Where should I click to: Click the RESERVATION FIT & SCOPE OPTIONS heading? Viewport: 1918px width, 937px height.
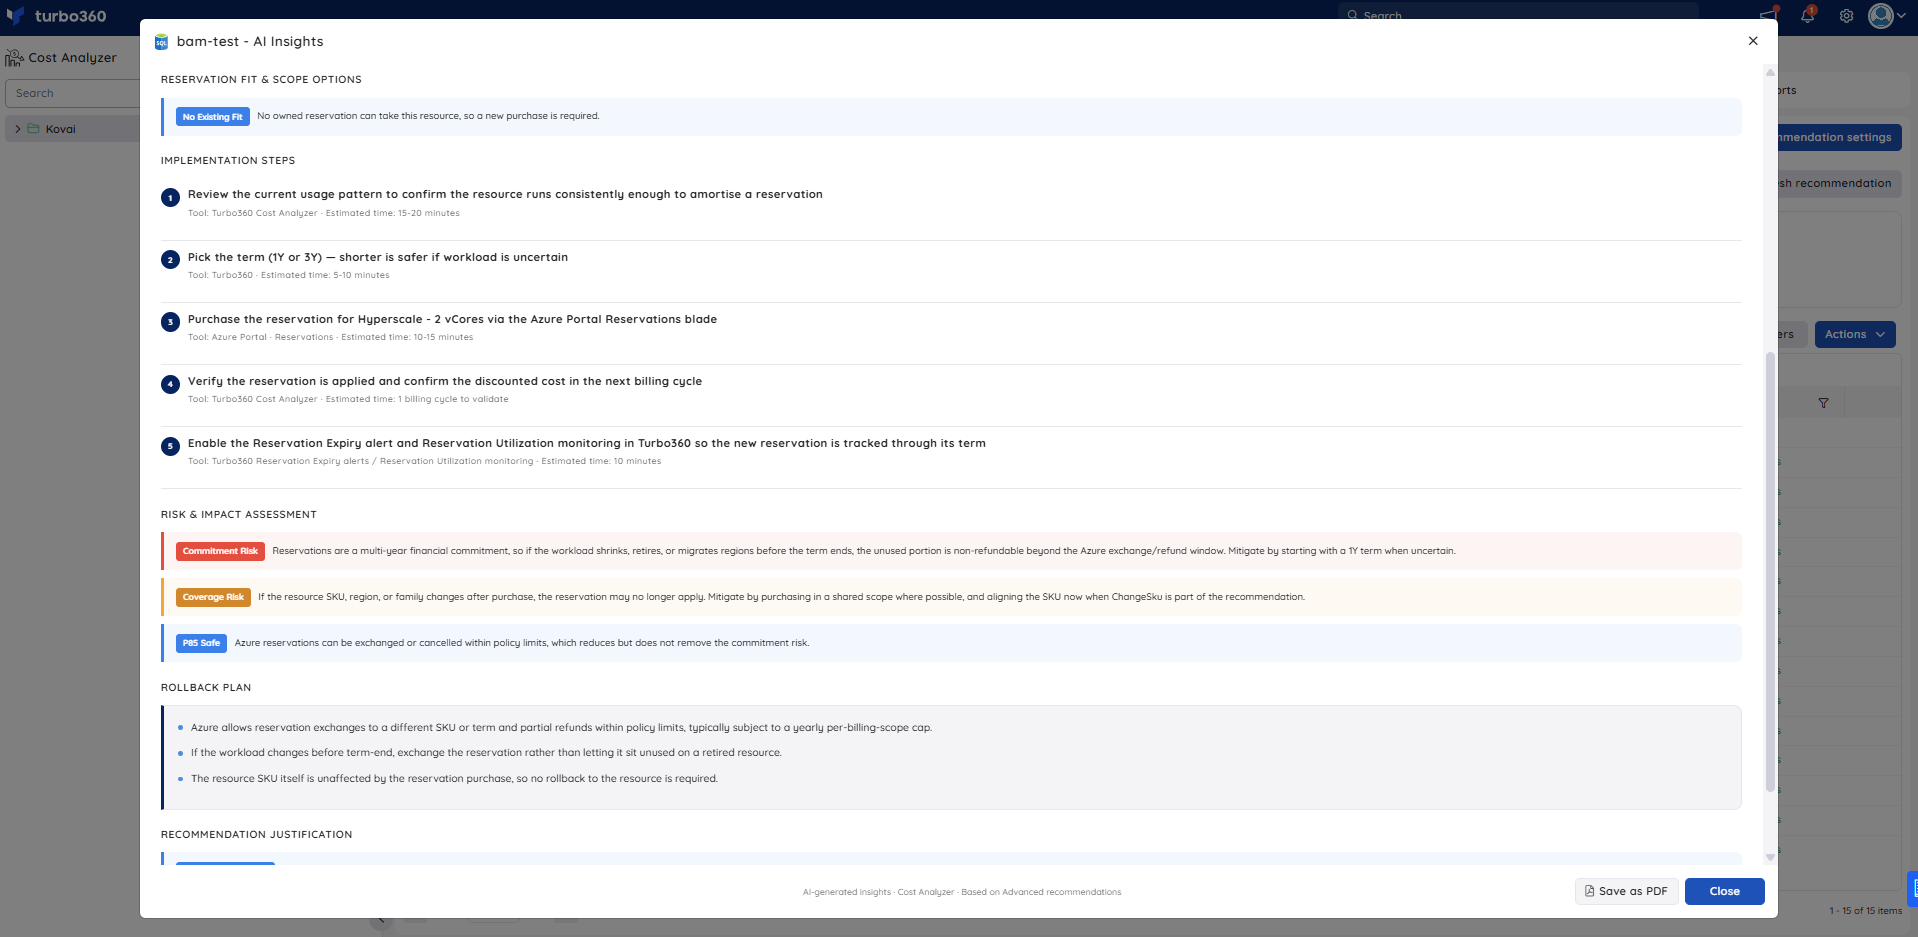(261, 79)
